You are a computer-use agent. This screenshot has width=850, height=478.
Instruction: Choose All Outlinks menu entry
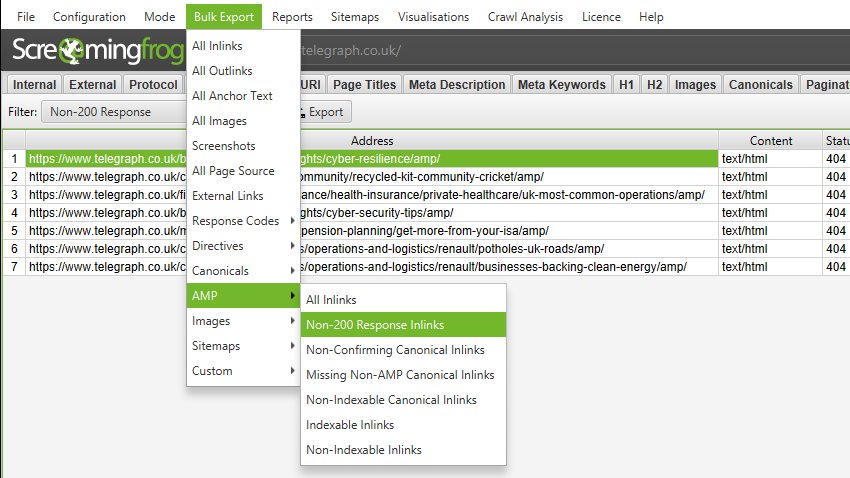(243, 71)
